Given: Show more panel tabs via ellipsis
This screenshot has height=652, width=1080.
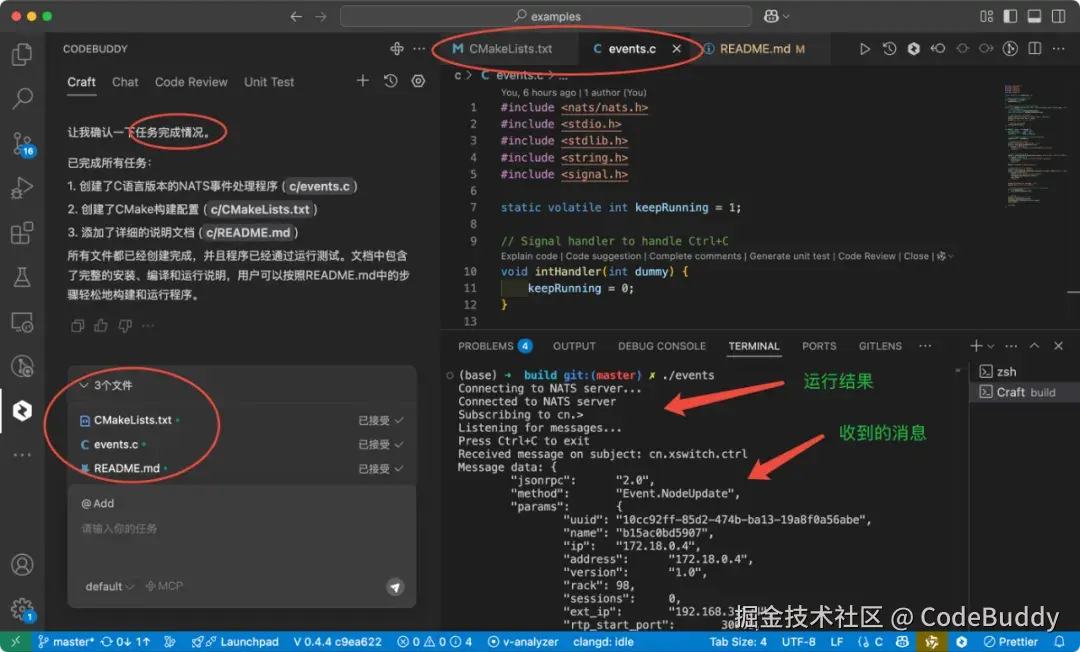Looking at the screenshot, I should tap(925, 346).
